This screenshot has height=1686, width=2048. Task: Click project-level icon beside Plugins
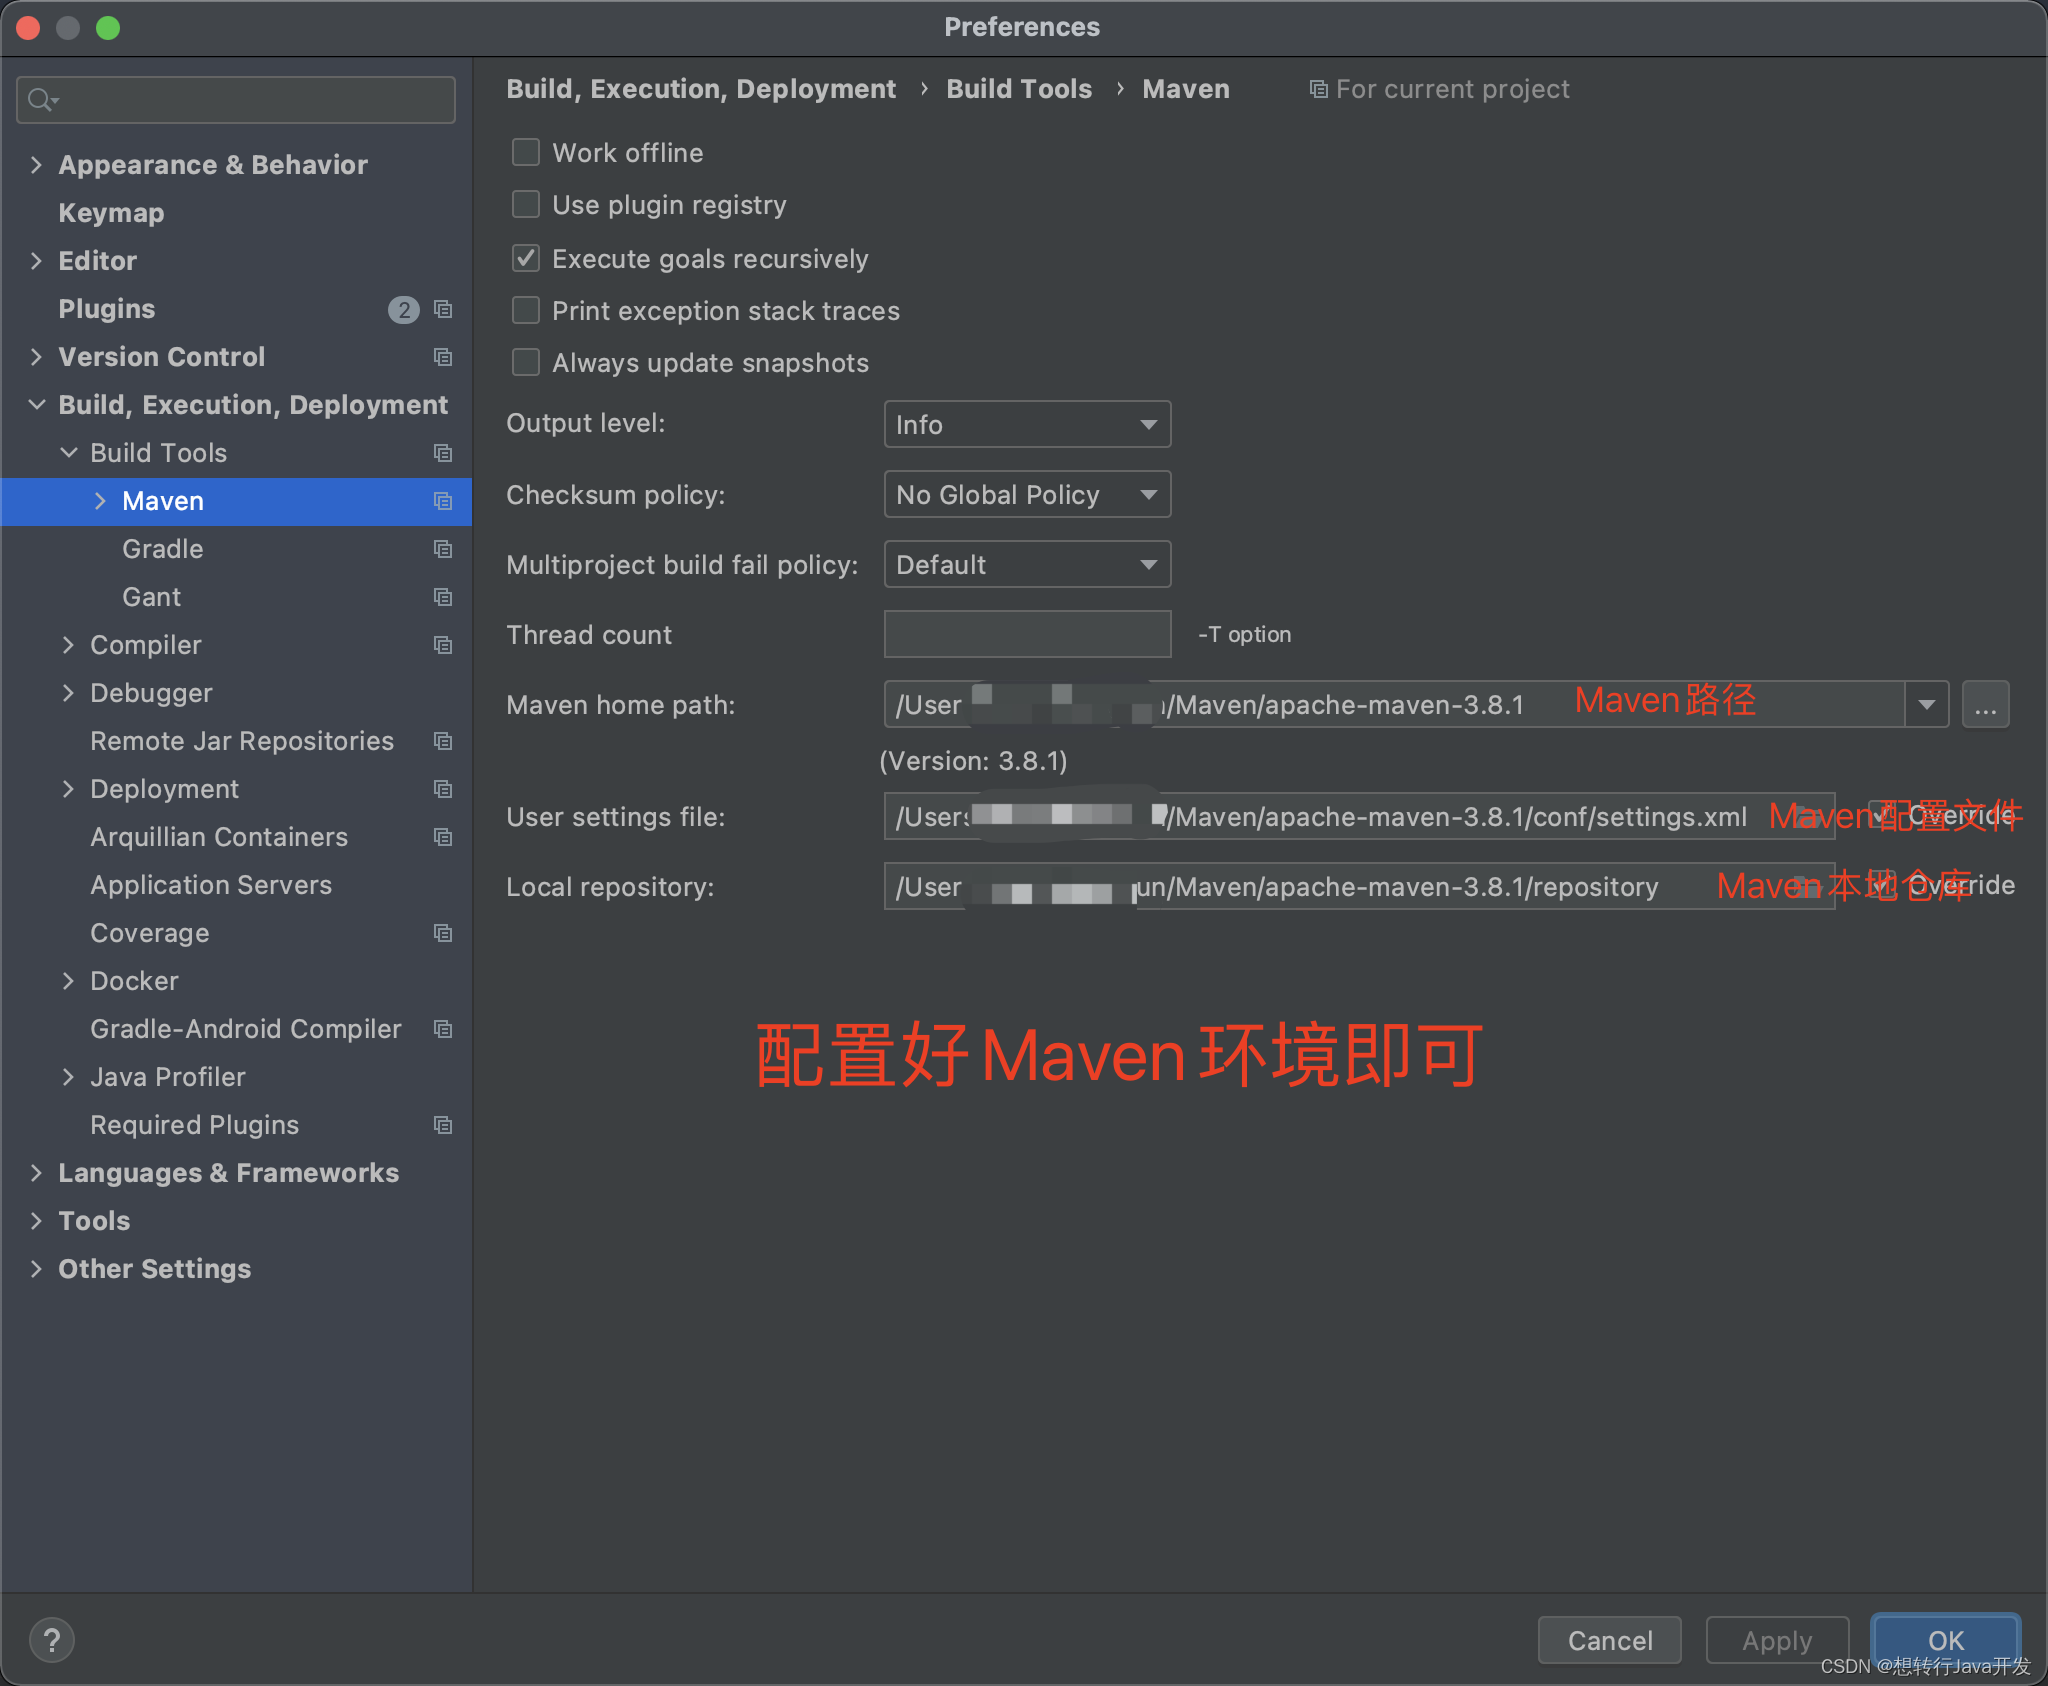point(443,309)
